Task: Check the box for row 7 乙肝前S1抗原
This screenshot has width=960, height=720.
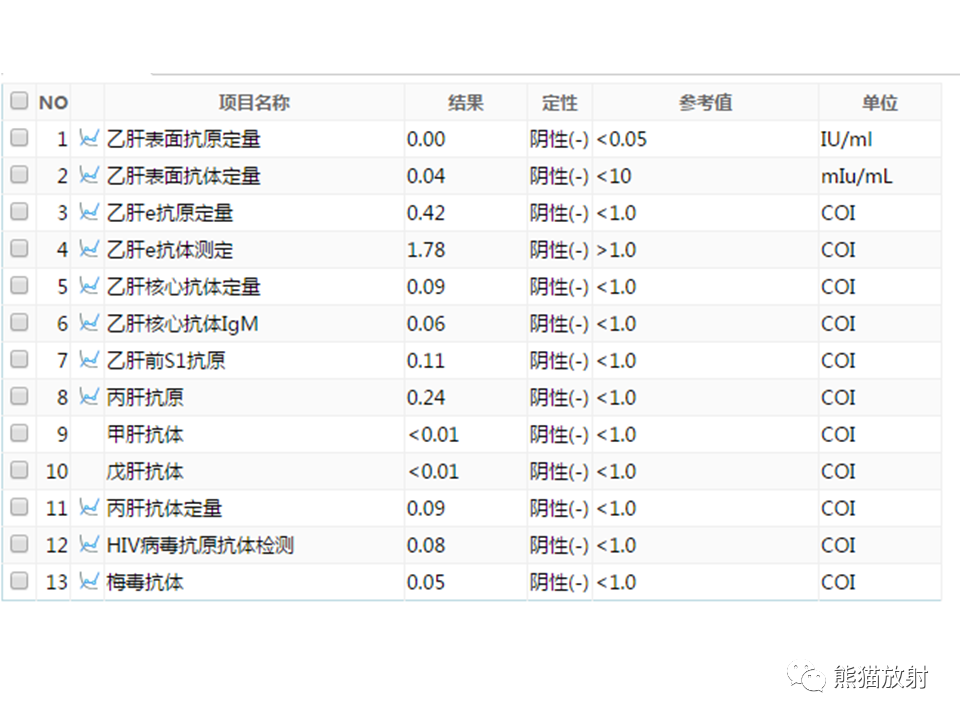Action: pyautogui.click(x=20, y=359)
